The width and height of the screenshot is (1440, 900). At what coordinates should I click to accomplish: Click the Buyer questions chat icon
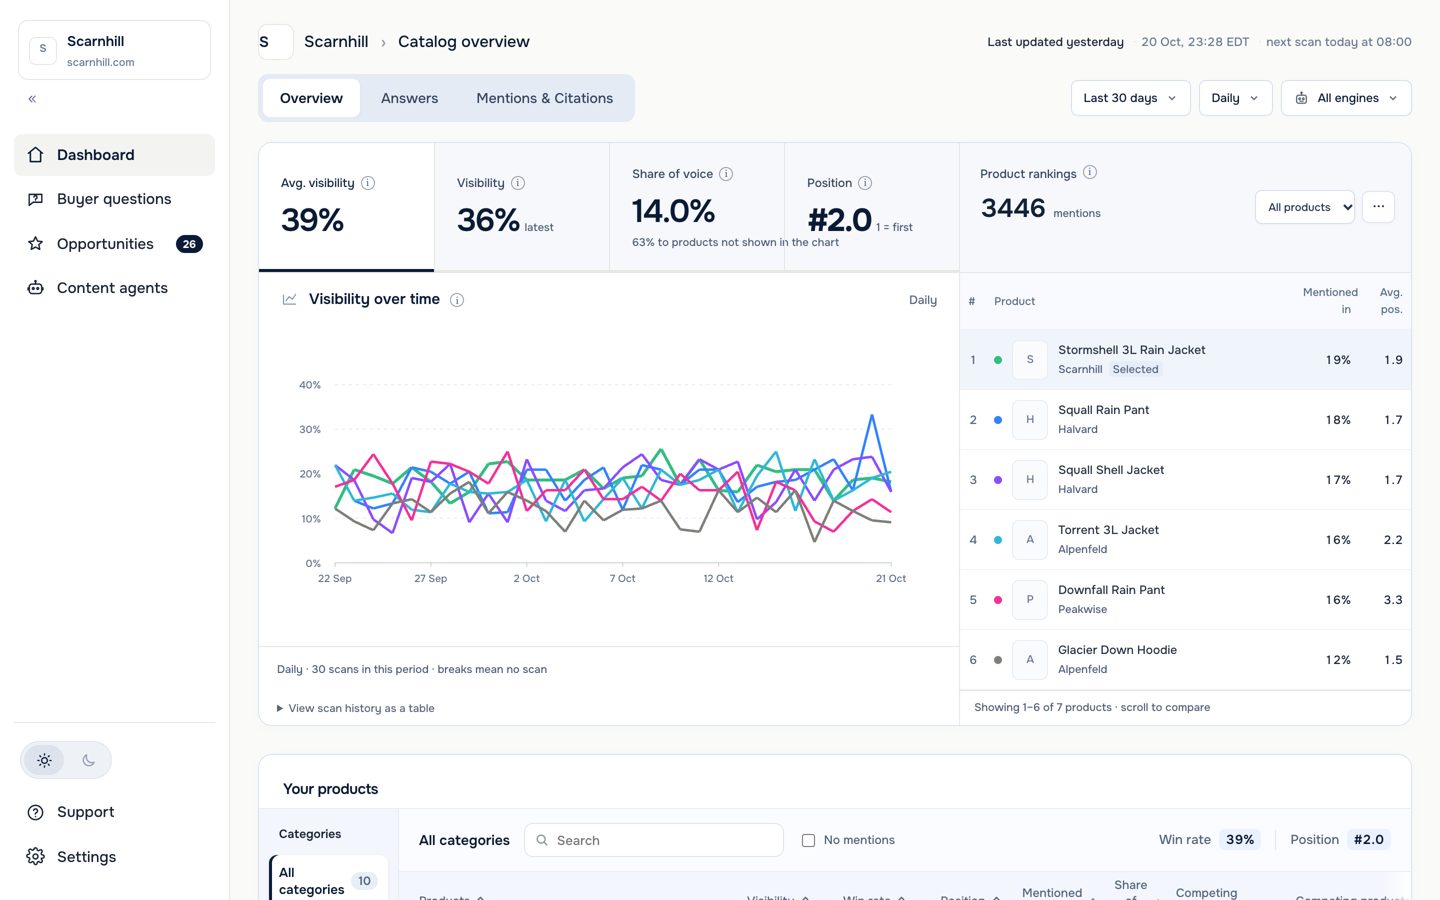click(36, 199)
